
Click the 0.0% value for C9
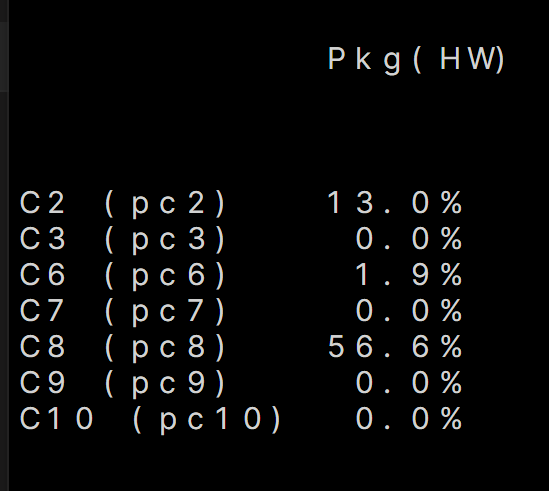pos(409,382)
